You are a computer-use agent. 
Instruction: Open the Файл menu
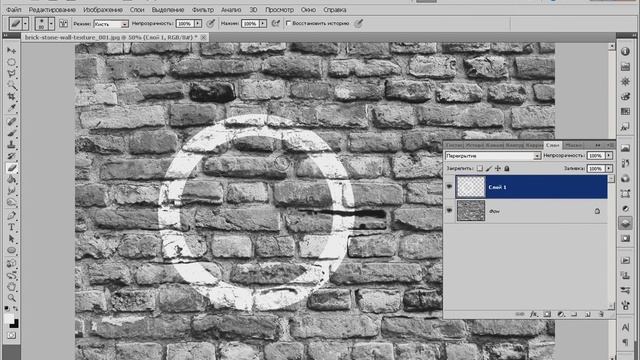click(14, 9)
